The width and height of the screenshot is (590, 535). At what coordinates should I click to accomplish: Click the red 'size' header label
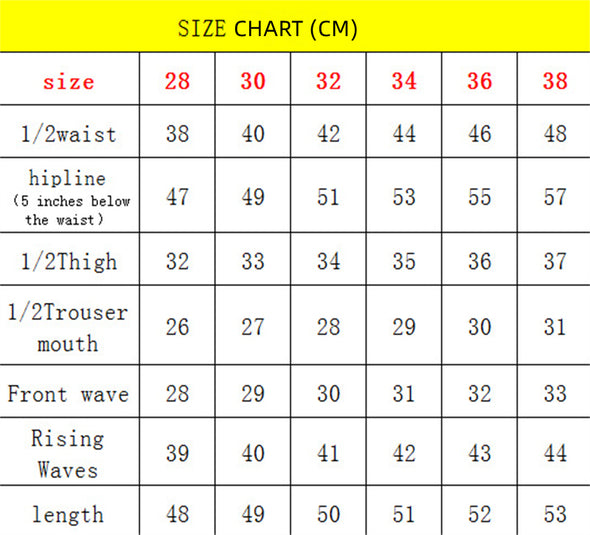[68, 82]
